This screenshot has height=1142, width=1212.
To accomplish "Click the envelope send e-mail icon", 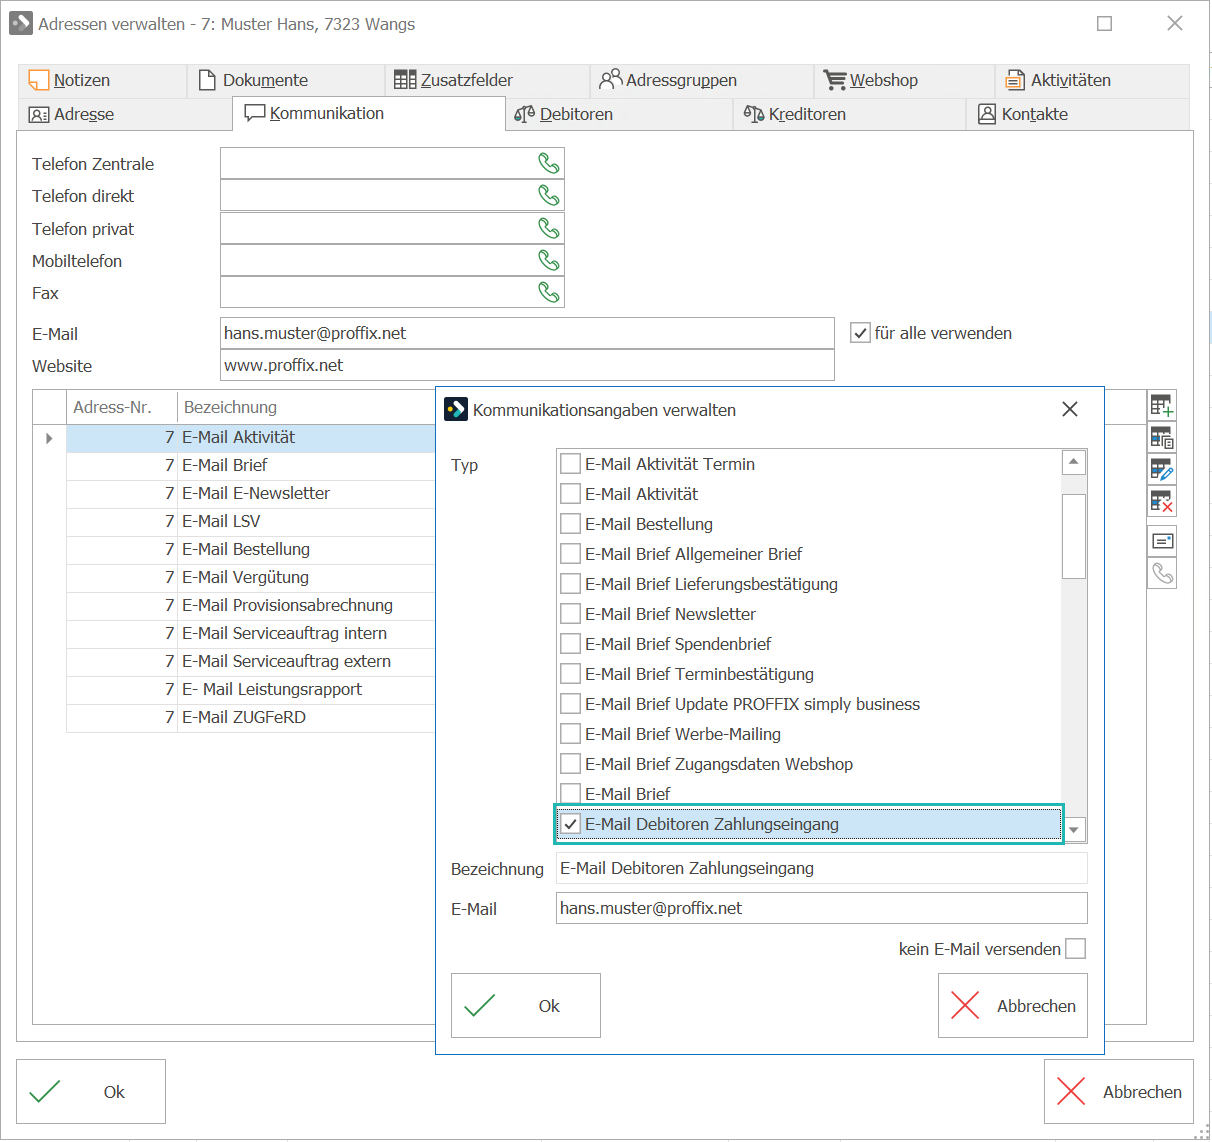I will tap(1162, 541).
